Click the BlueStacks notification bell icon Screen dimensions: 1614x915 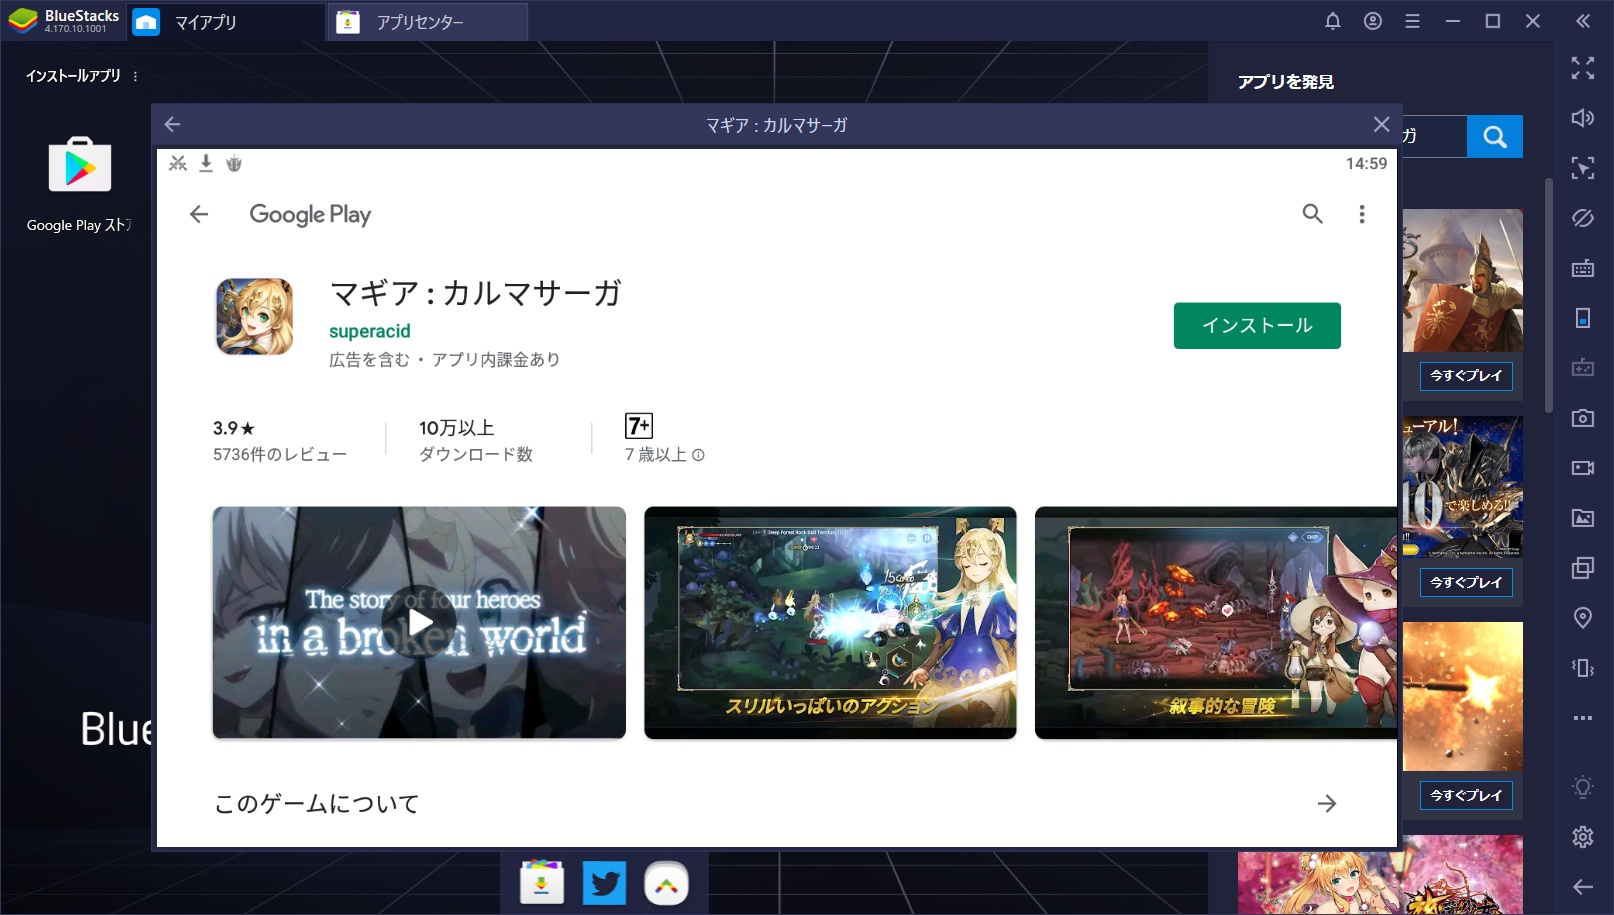(x=1333, y=21)
